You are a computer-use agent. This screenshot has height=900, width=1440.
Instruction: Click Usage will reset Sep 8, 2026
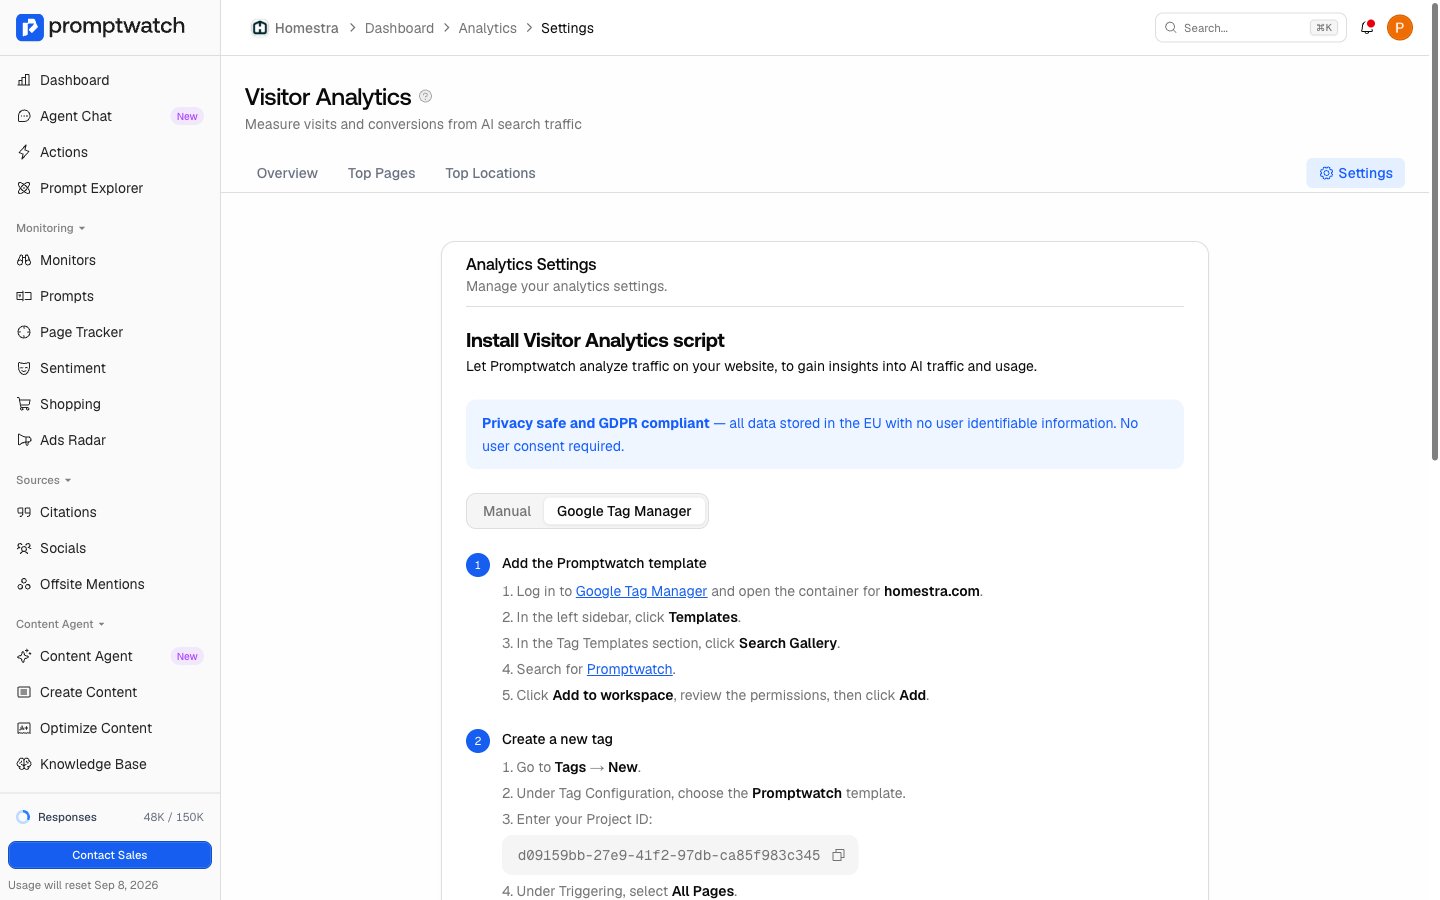(x=83, y=885)
